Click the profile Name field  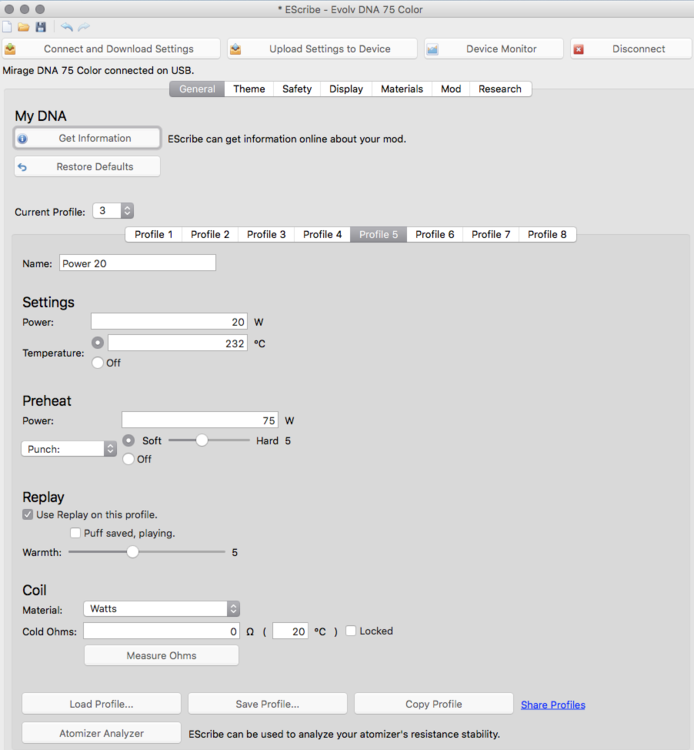pos(137,263)
